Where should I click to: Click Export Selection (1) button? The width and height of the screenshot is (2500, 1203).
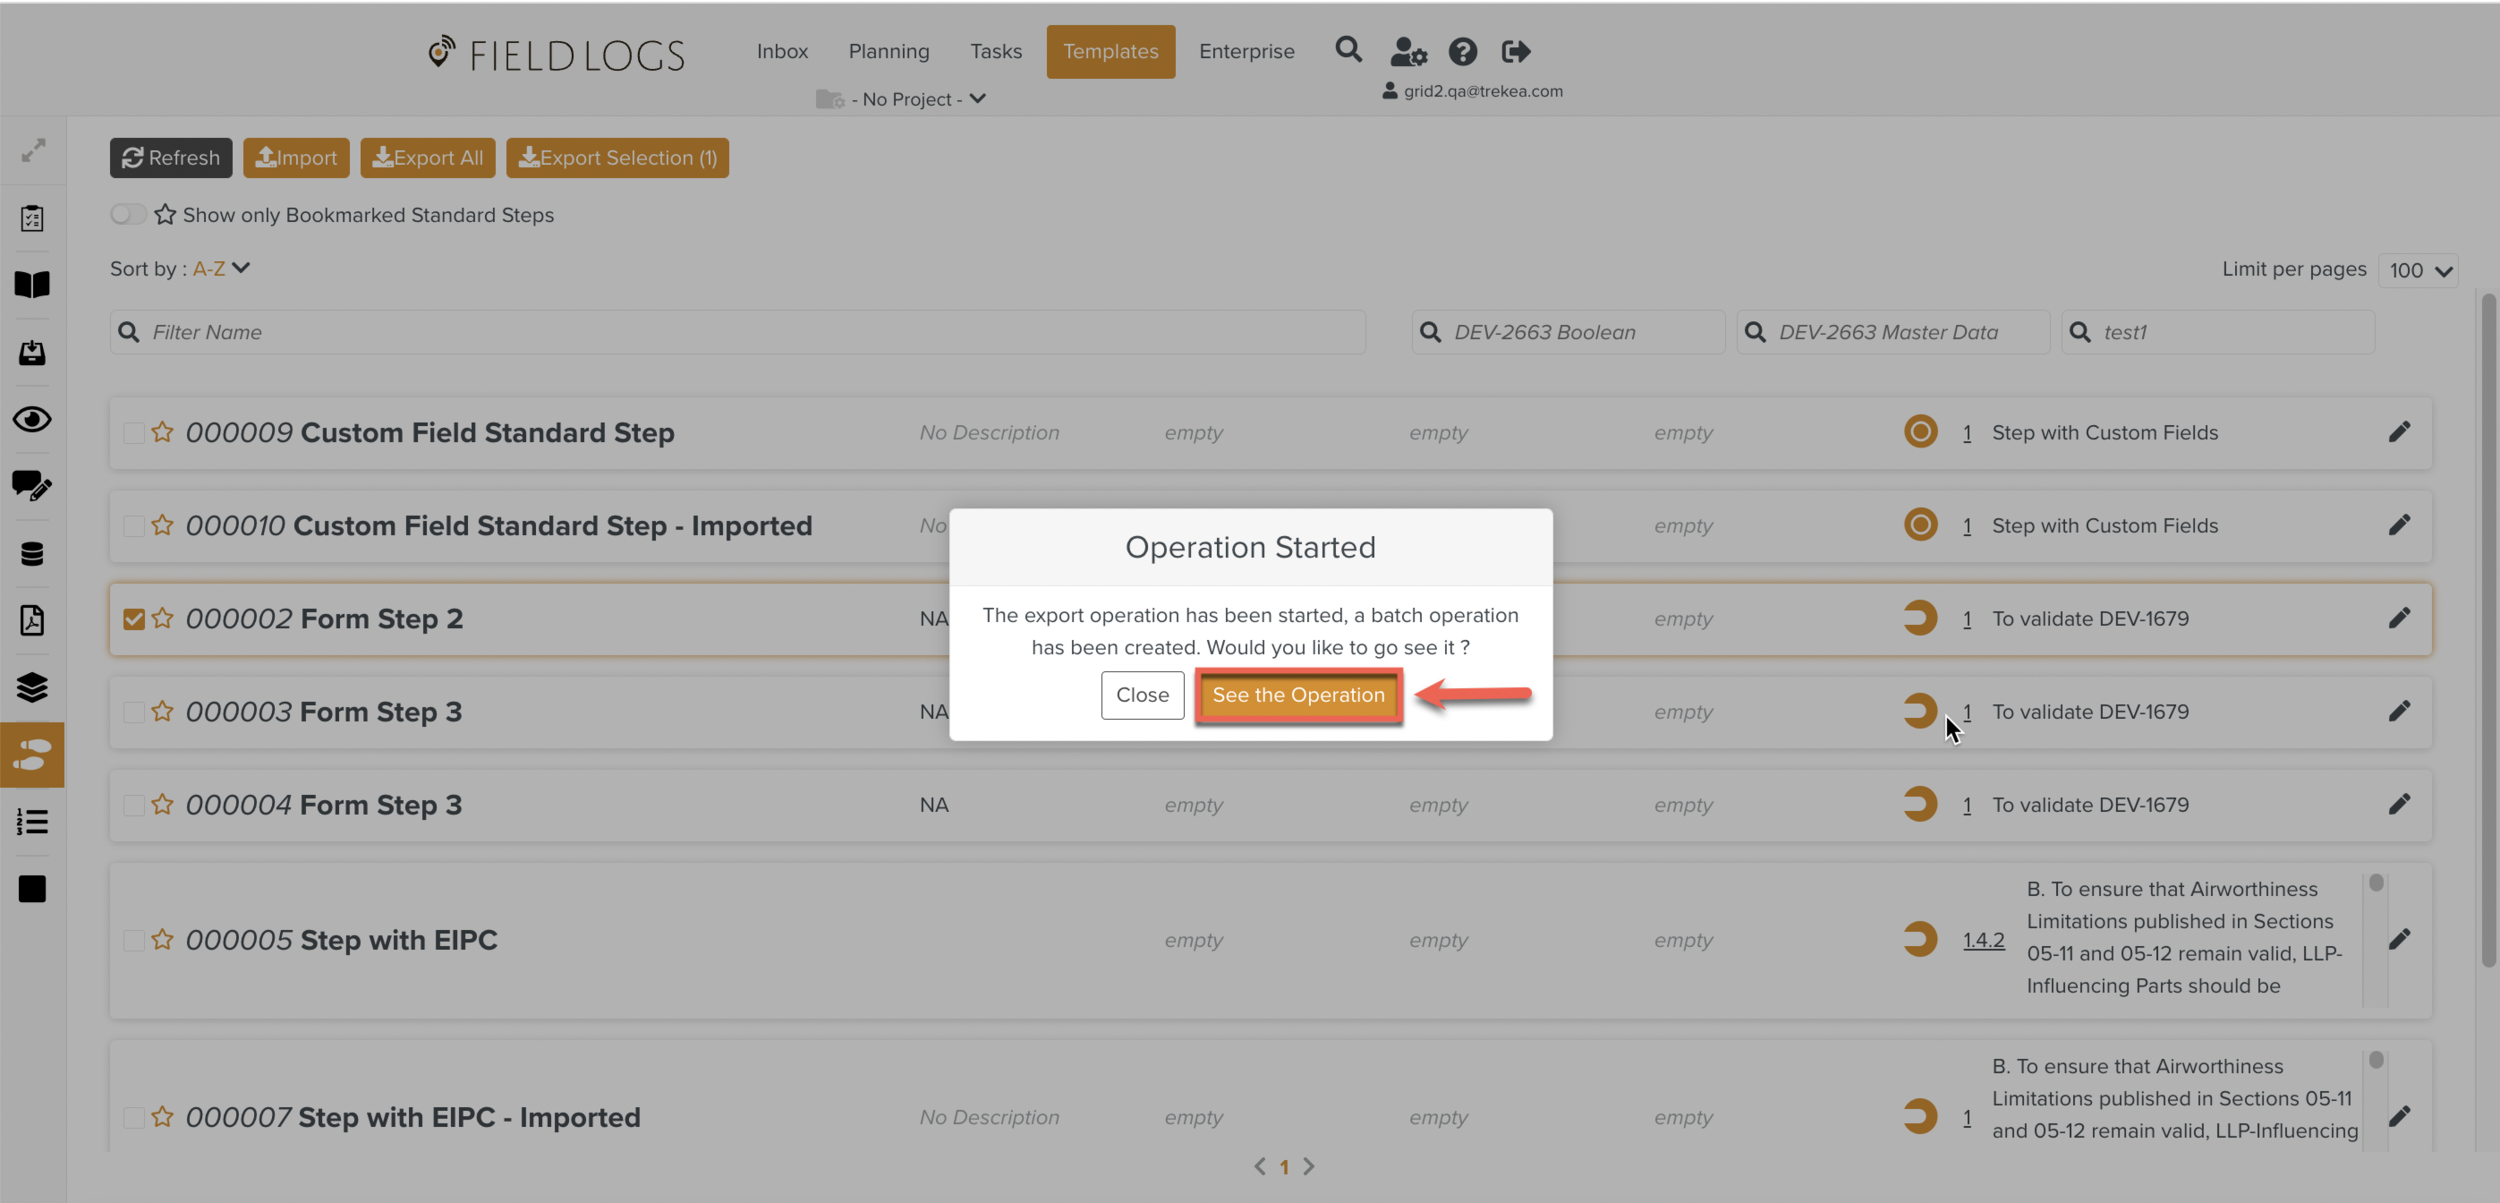click(617, 157)
